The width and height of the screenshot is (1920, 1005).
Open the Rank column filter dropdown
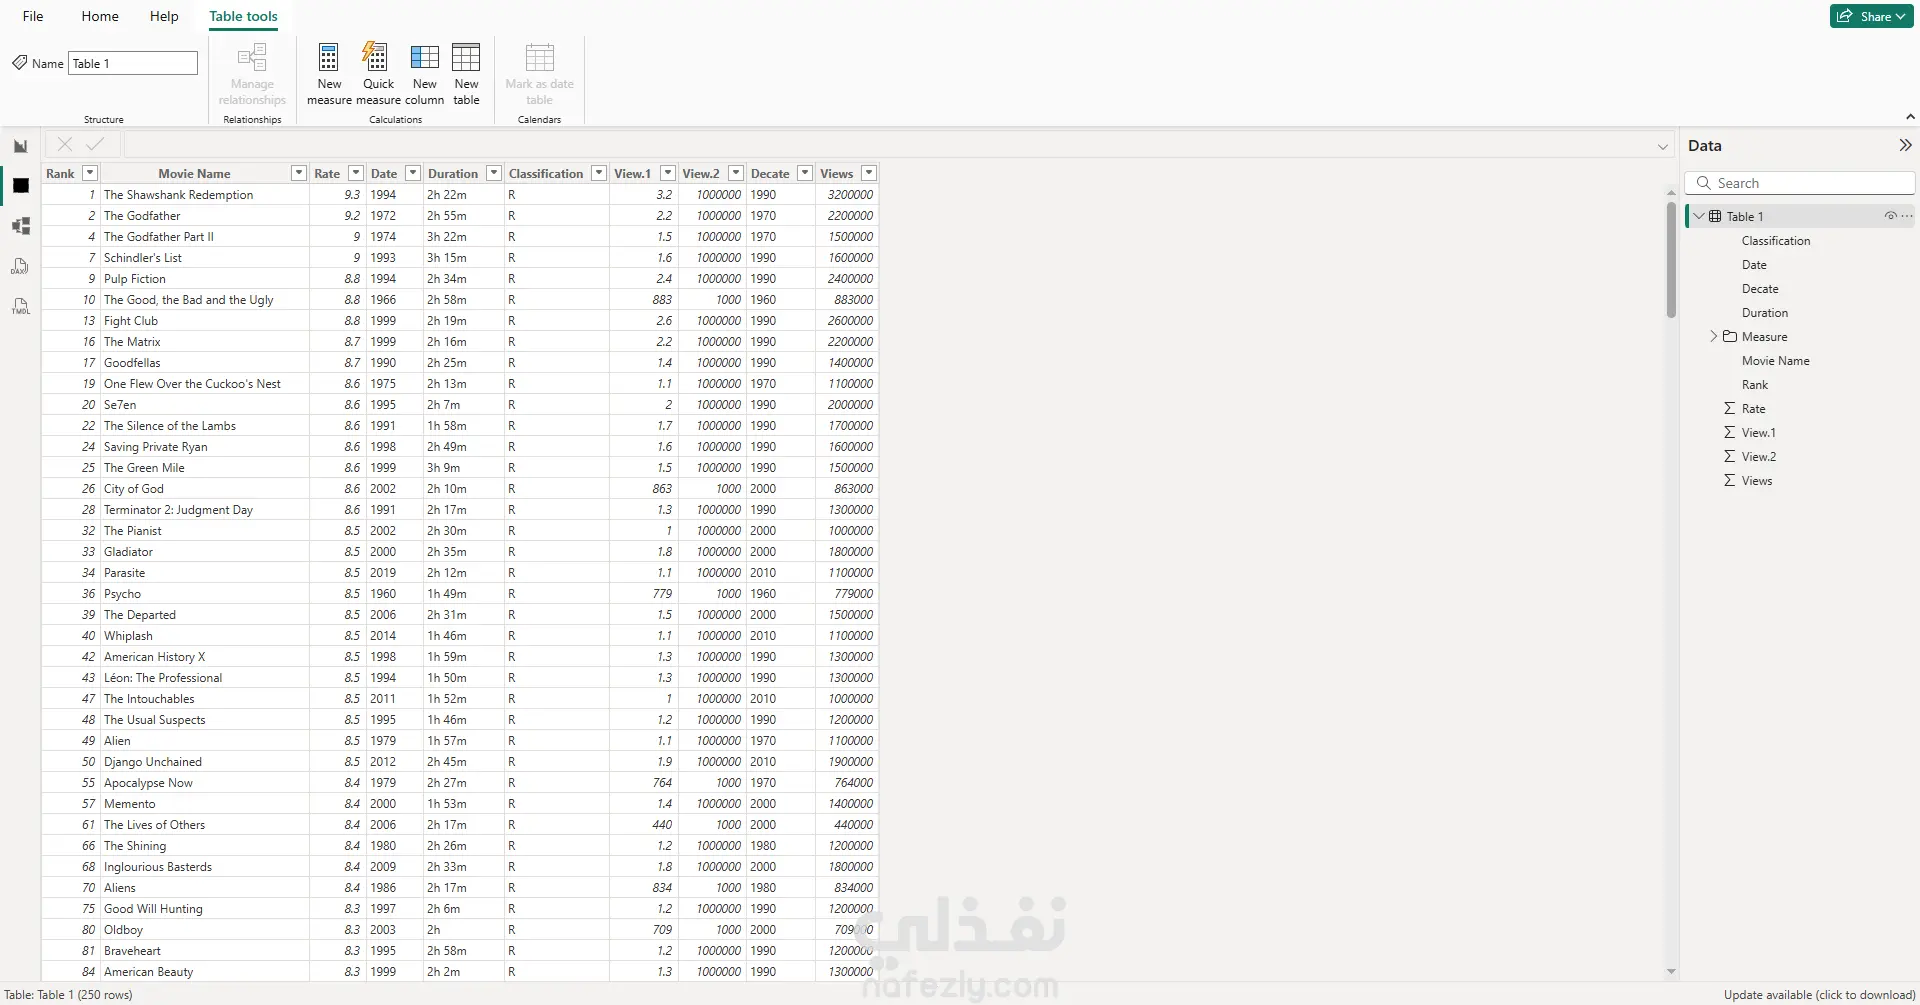click(x=90, y=173)
